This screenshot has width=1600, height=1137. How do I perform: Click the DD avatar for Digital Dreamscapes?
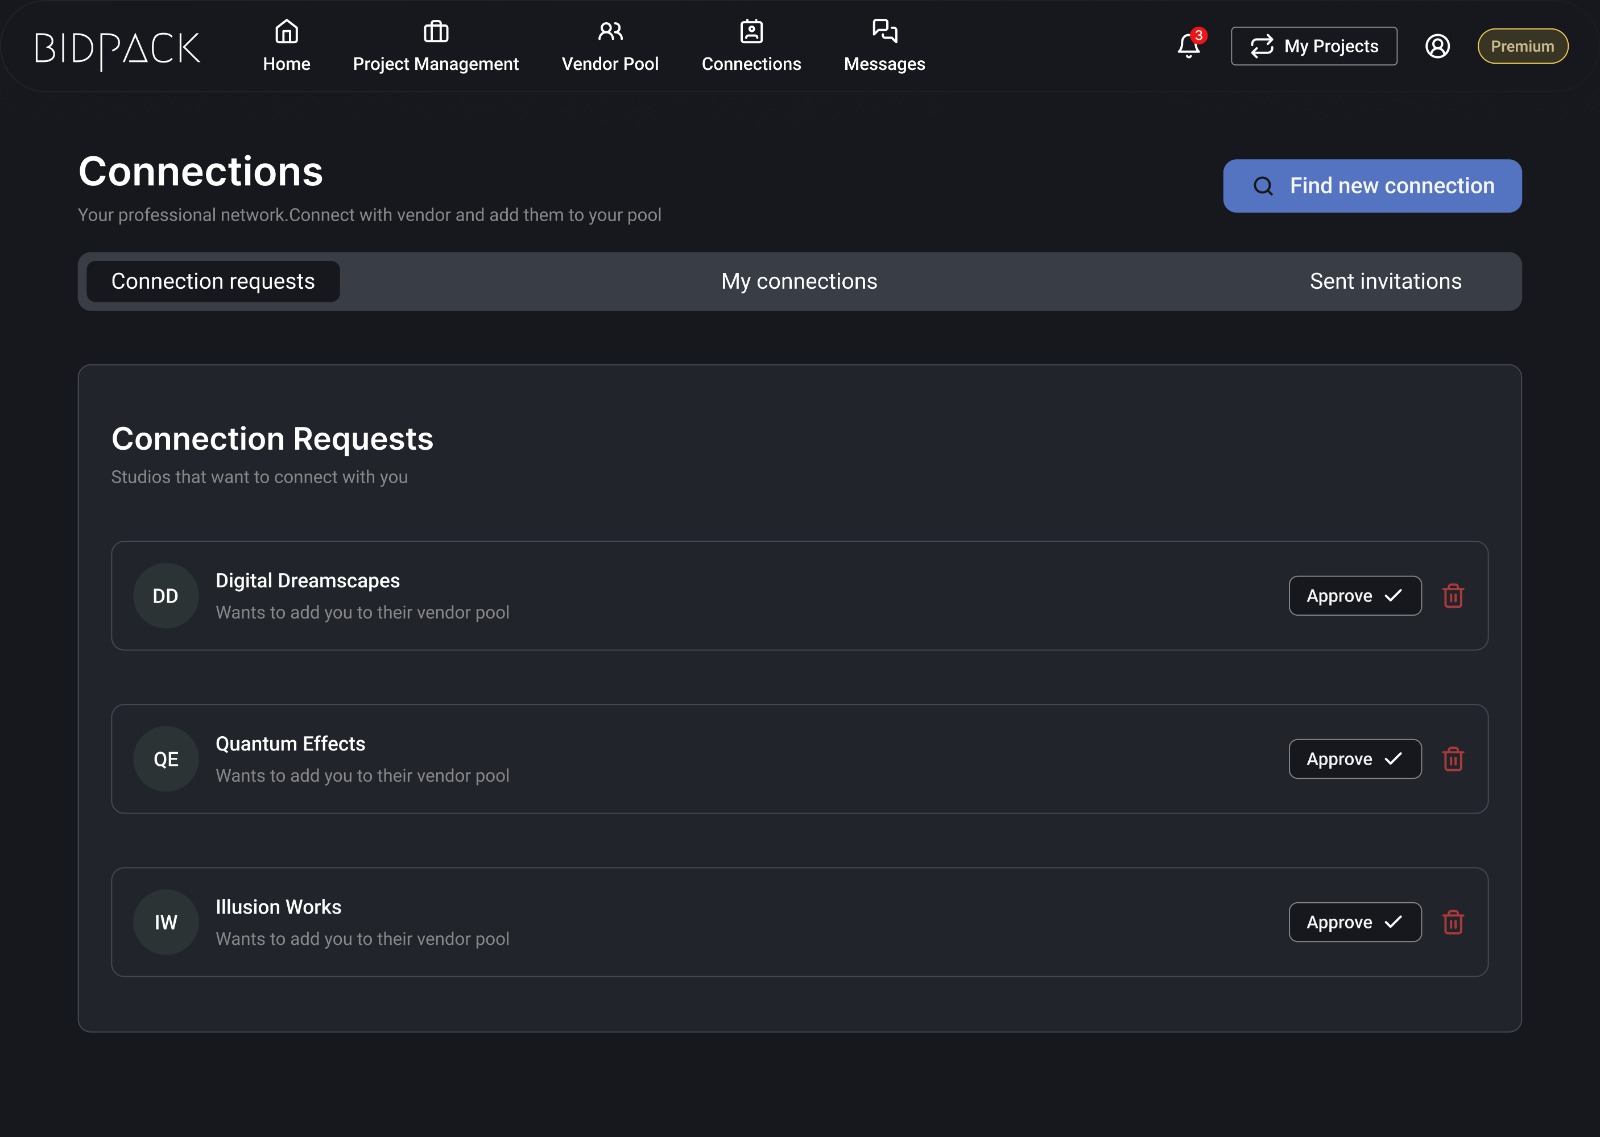pyautogui.click(x=166, y=596)
